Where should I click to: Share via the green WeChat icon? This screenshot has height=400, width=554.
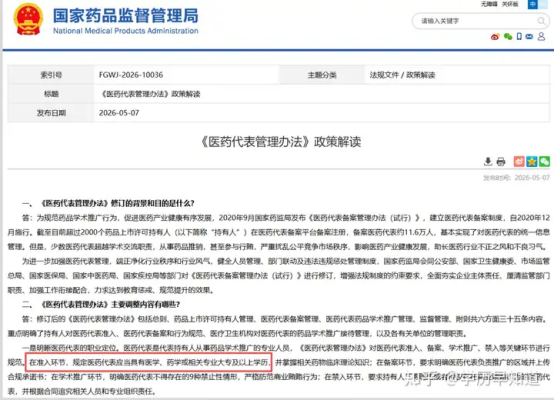coord(544,161)
